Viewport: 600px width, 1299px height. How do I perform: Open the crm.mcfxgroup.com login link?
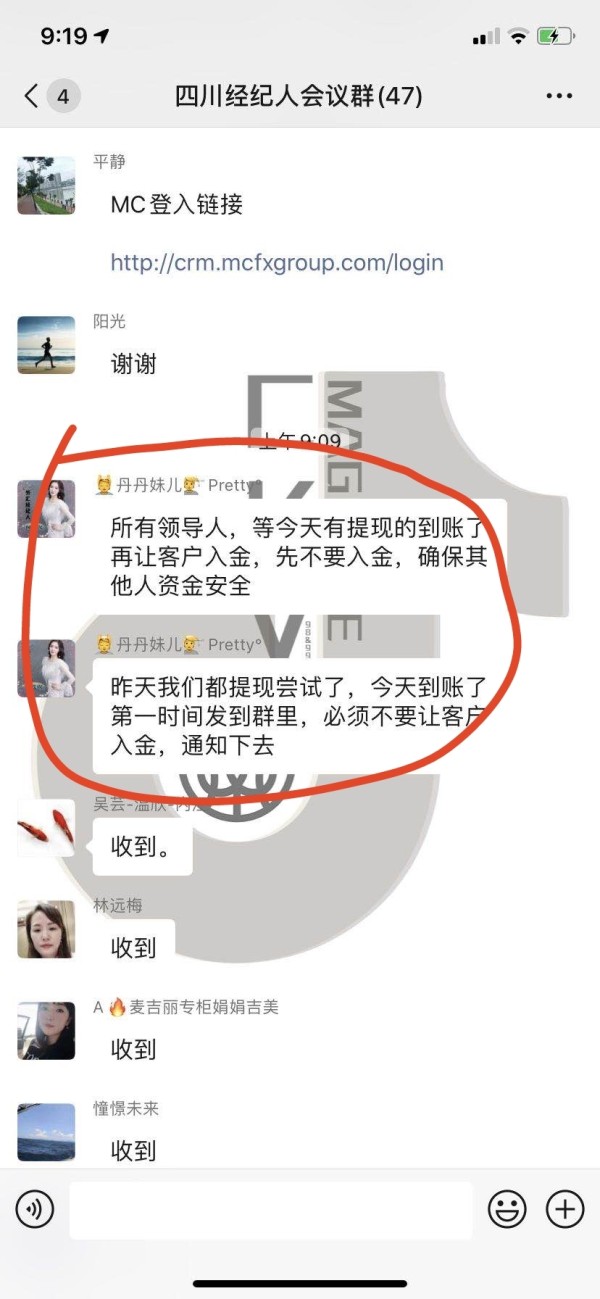277,263
